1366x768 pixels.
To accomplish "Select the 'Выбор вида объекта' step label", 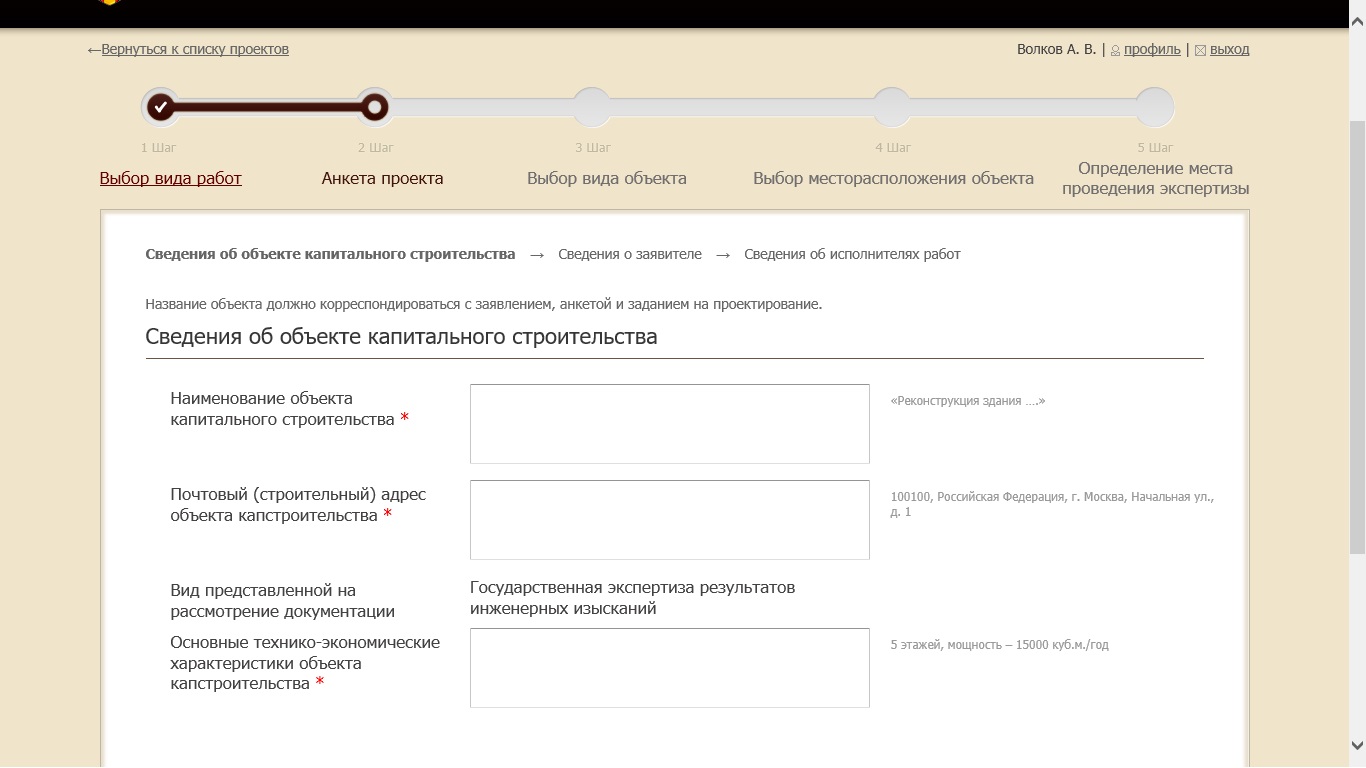I will click(607, 178).
